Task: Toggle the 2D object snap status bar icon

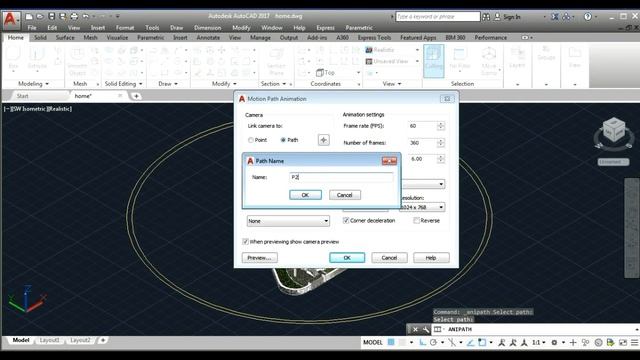Action: coord(482,342)
